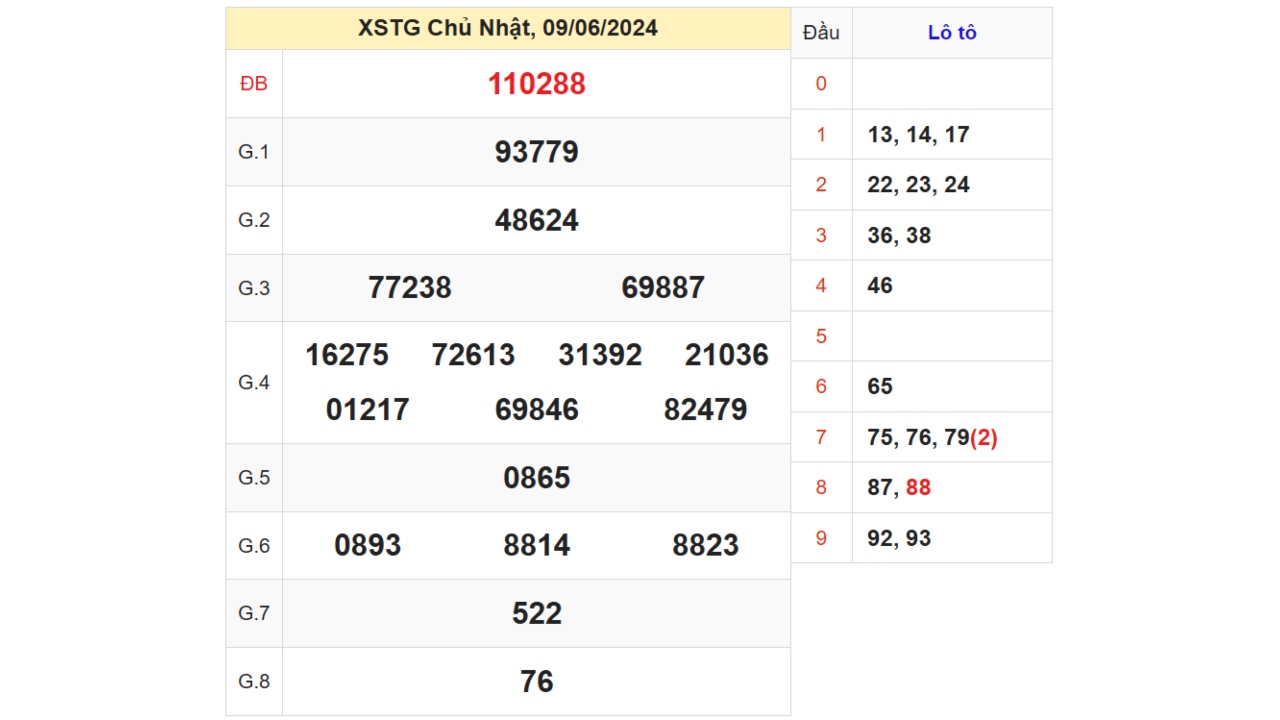Select fourth prize number 21036

tap(727, 355)
